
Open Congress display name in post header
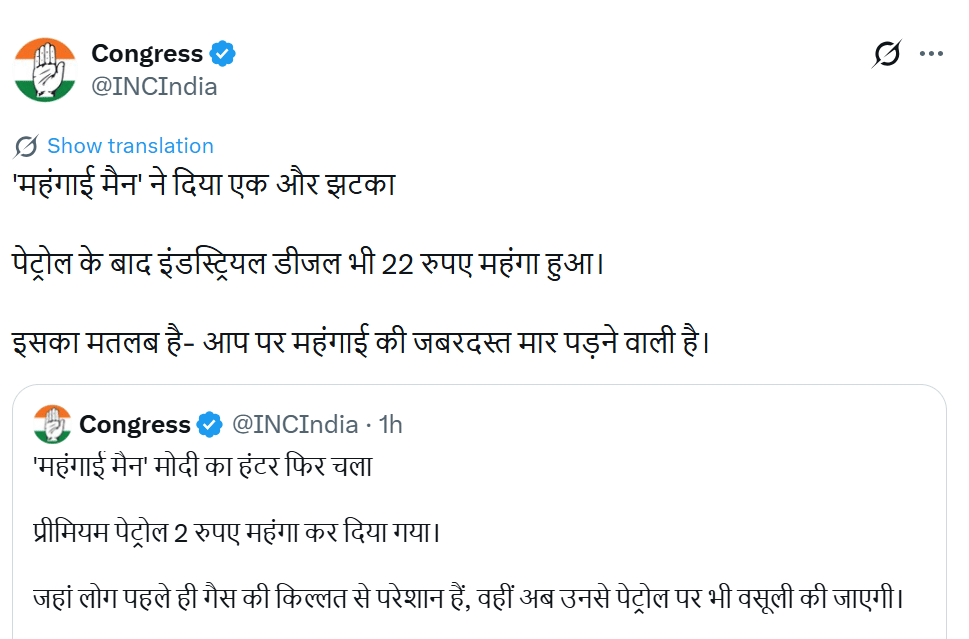[x=147, y=53]
